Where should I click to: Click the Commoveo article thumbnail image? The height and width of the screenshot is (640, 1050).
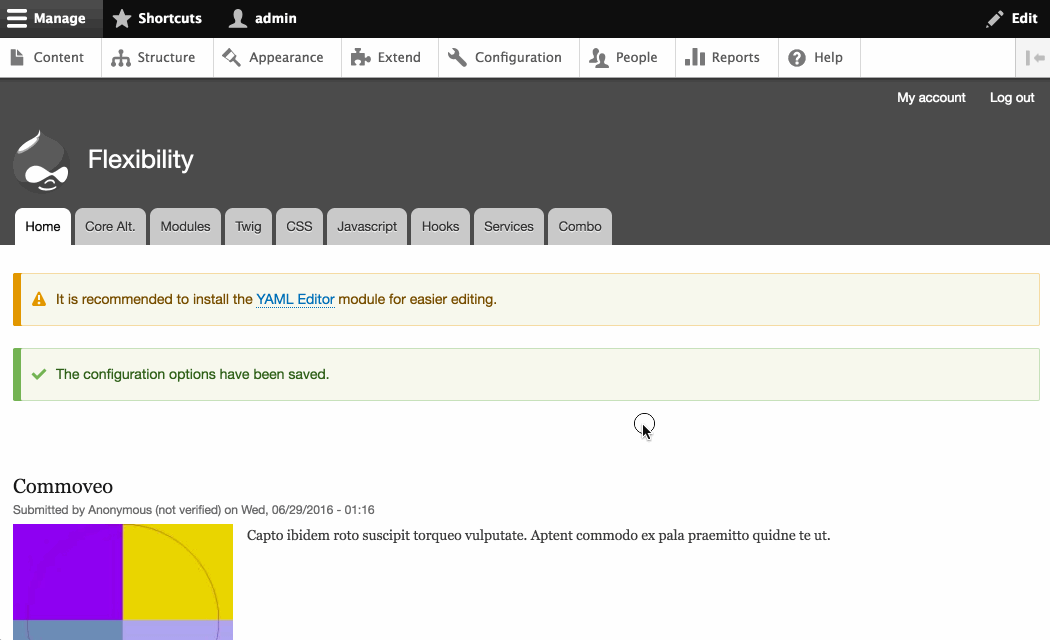(x=123, y=582)
